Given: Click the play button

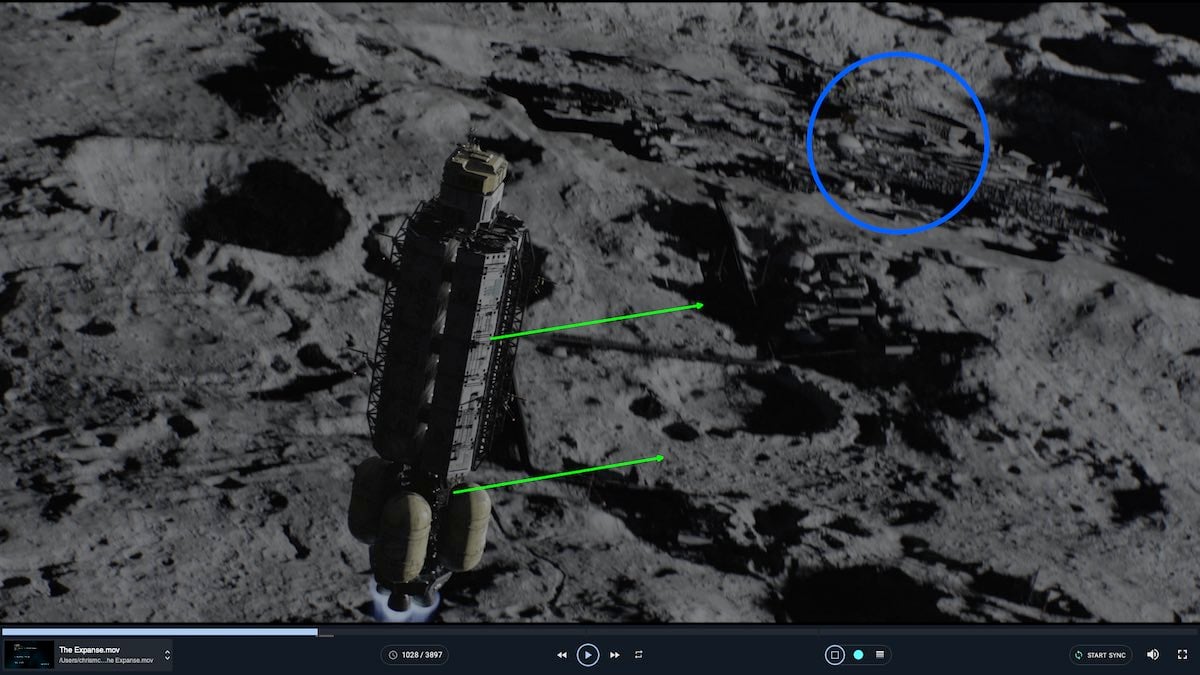Looking at the screenshot, I should 588,655.
